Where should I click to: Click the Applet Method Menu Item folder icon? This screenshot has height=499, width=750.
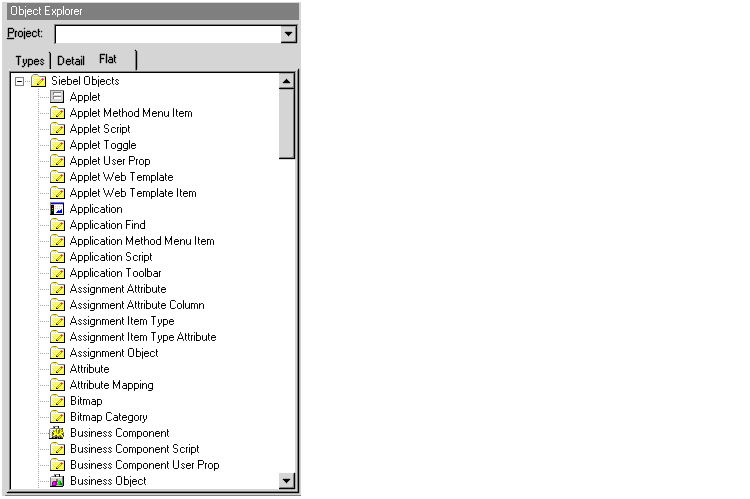tap(57, 113)
